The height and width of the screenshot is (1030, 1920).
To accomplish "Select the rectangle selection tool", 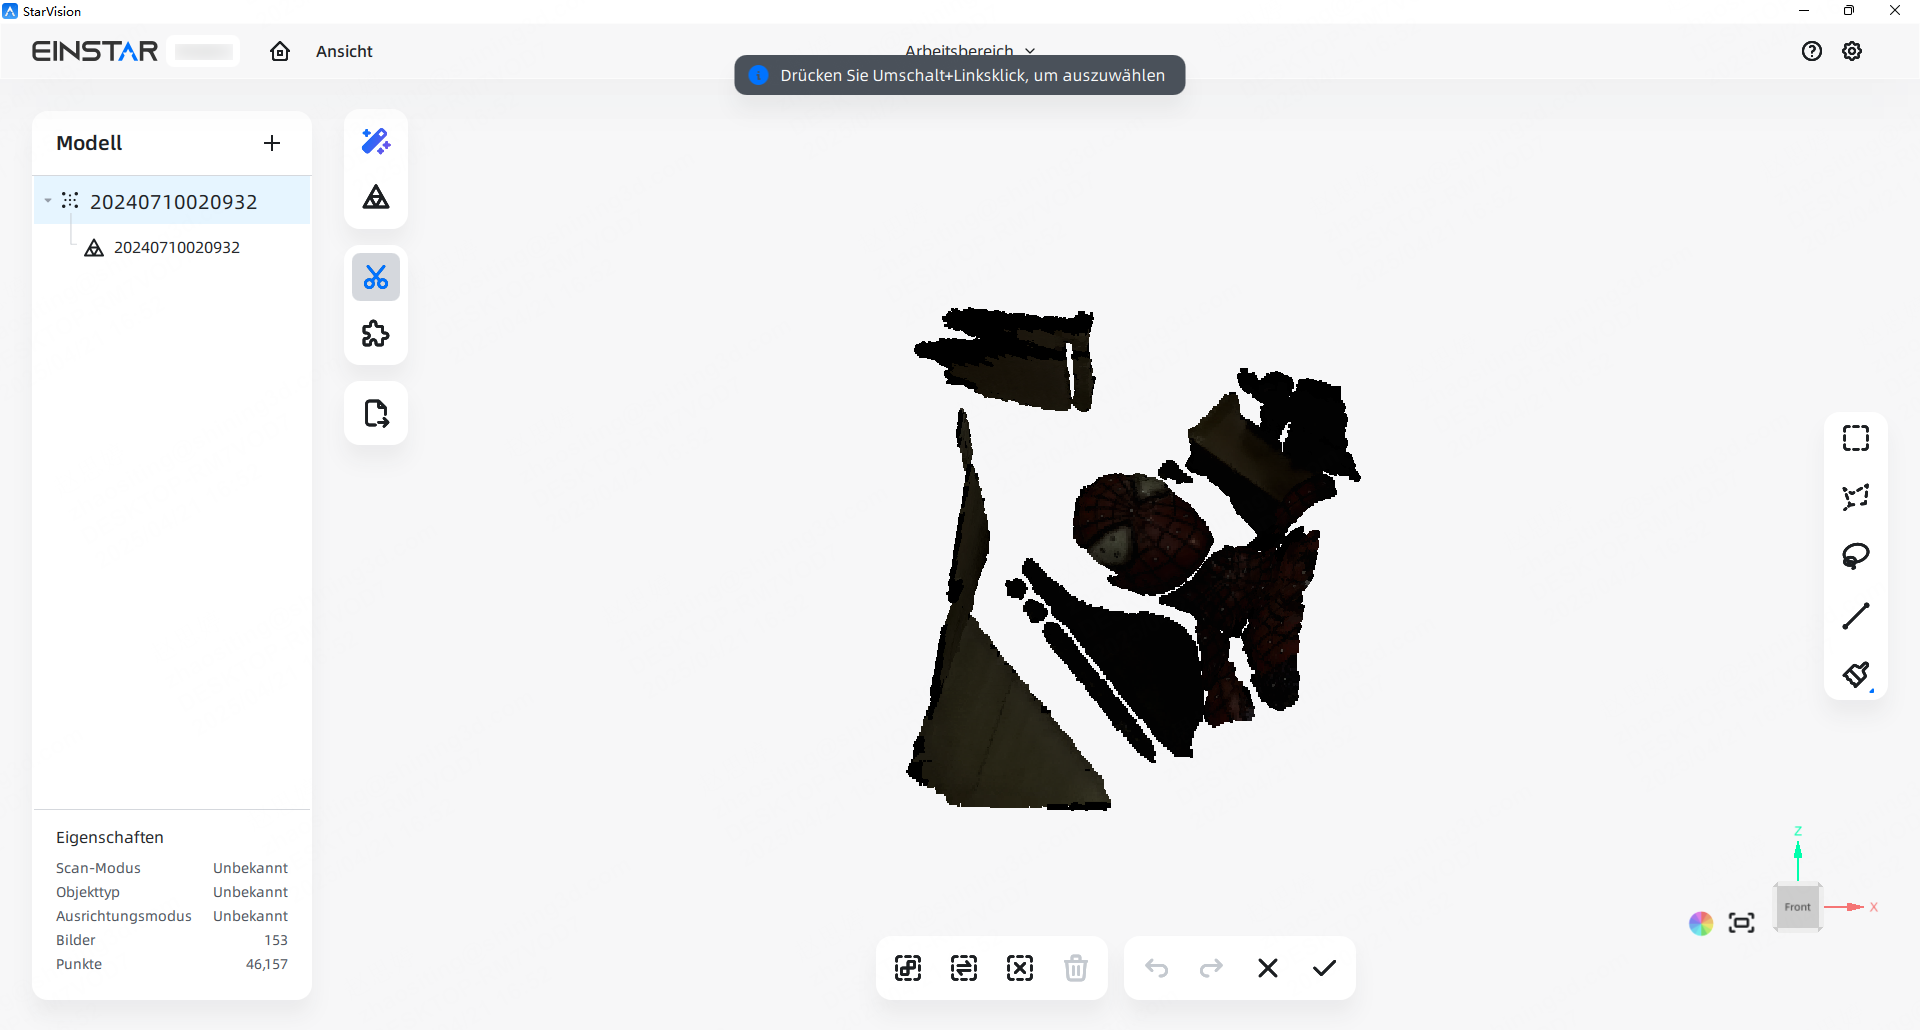I will click(1856, 438).
